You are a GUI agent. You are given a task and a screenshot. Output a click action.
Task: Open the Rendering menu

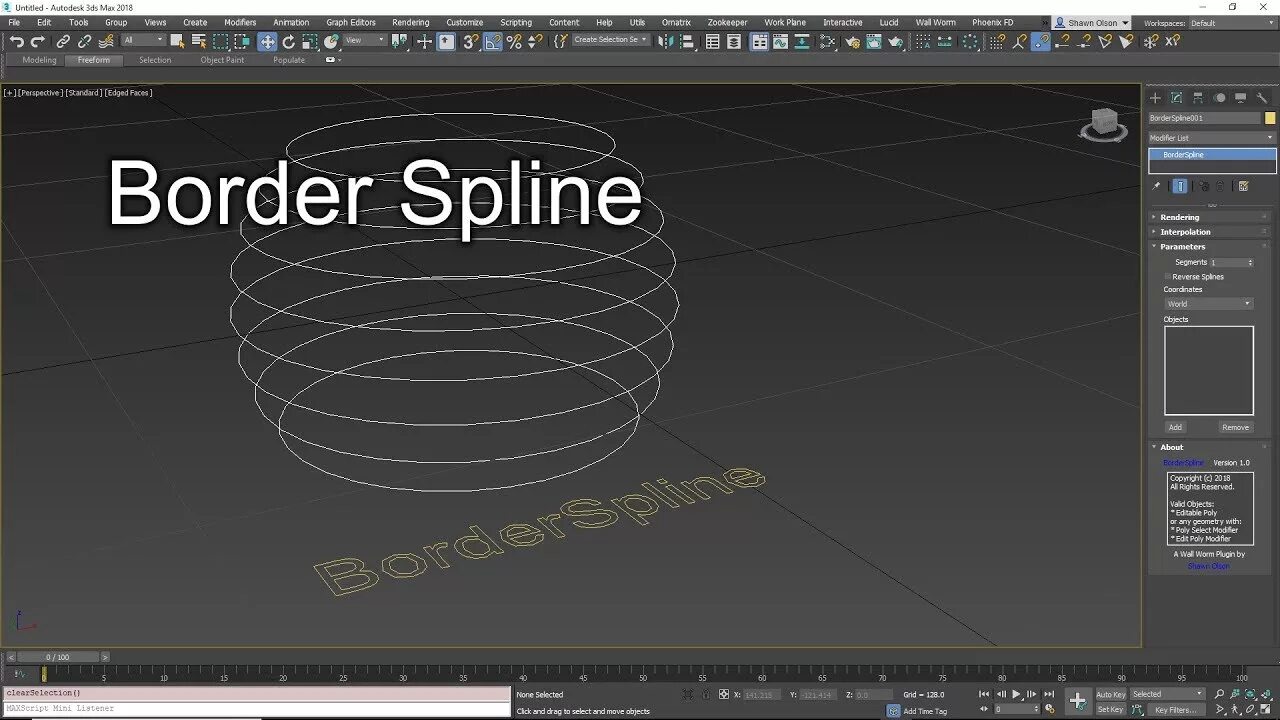[x=410, y=22]
